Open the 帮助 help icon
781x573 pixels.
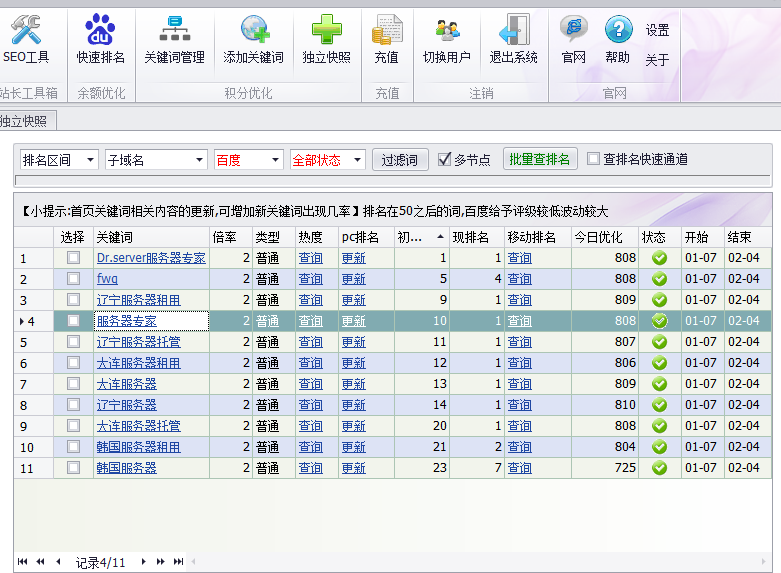(618, 40)
